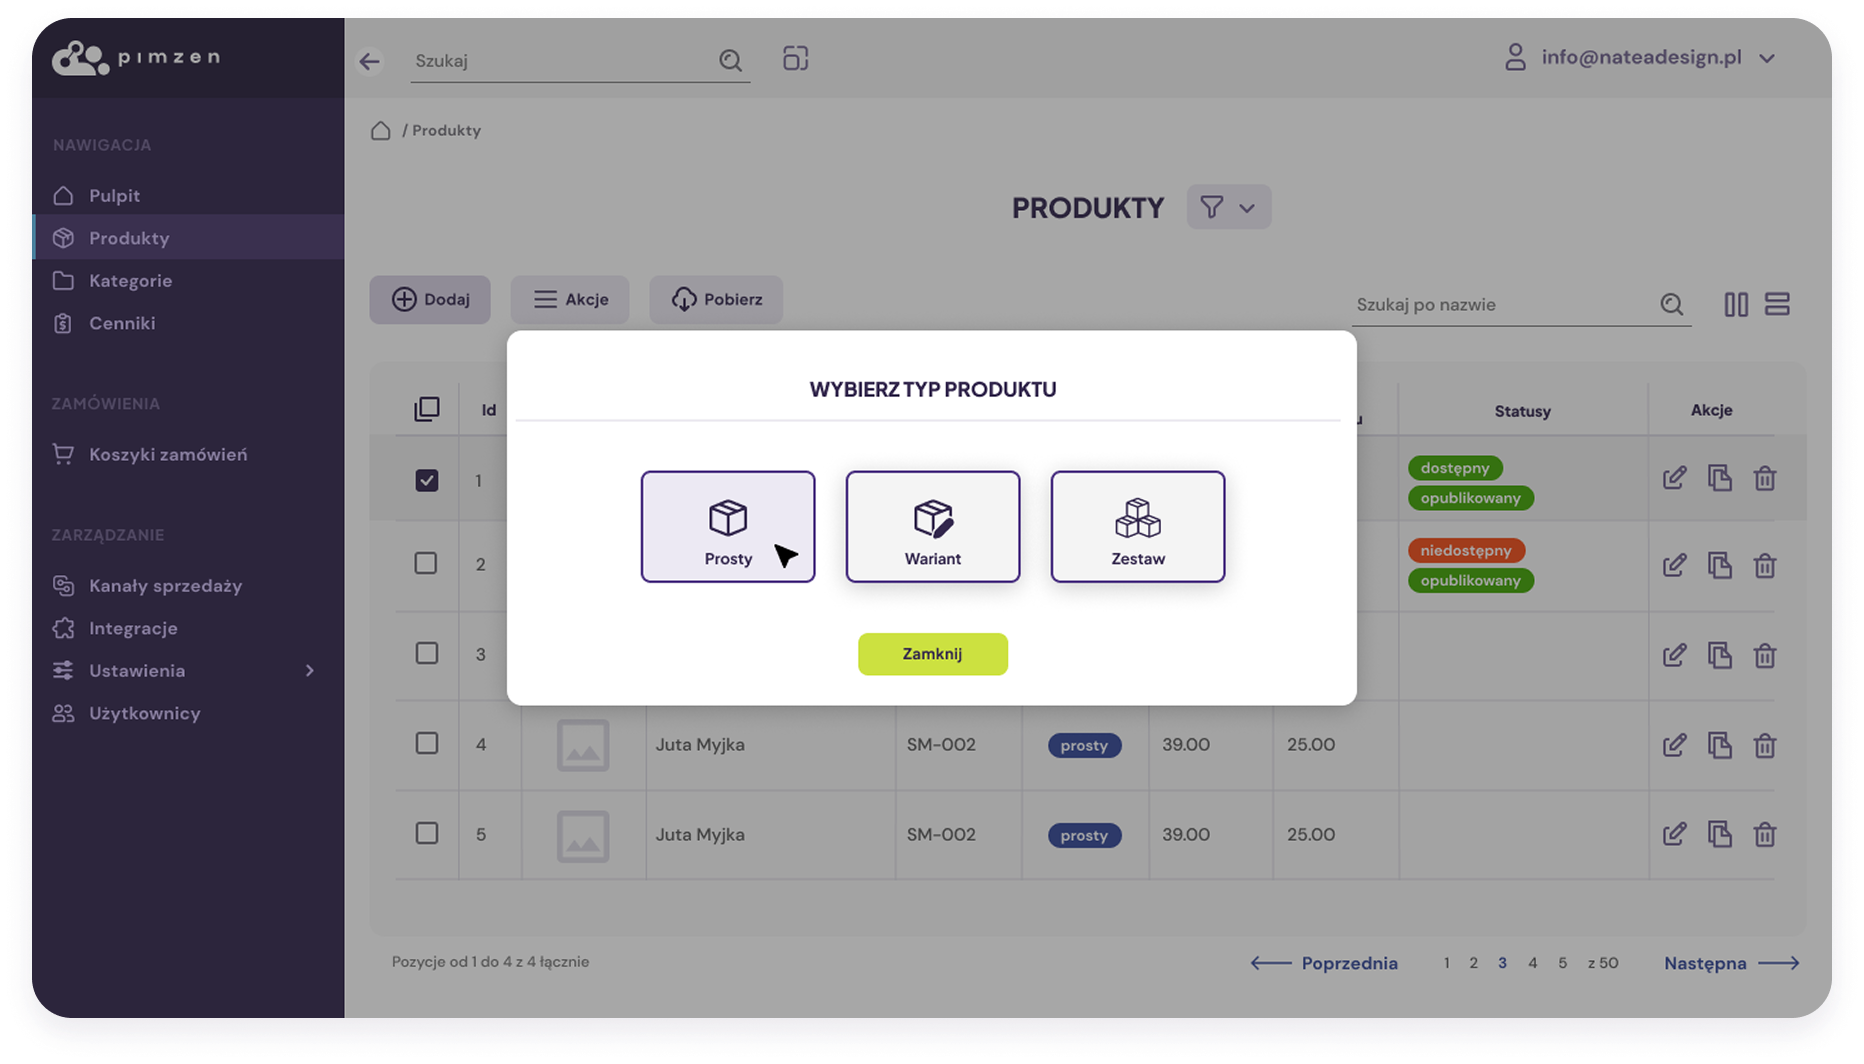Duplicate product in row 2
Viewport: 1864px width, 1064px height.
(x=1720, y=565)
